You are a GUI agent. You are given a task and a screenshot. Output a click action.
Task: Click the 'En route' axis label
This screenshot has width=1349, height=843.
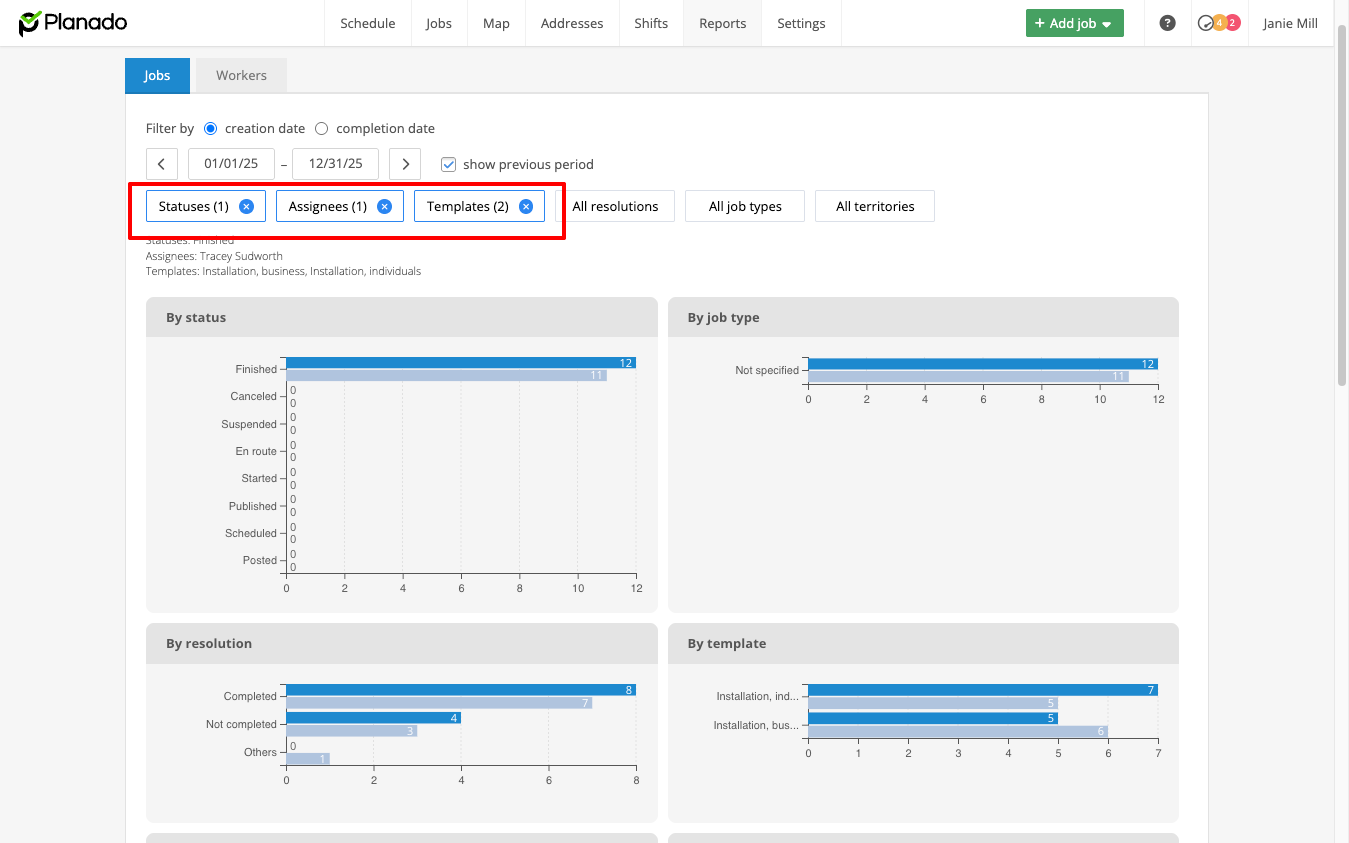click(256, 451)
